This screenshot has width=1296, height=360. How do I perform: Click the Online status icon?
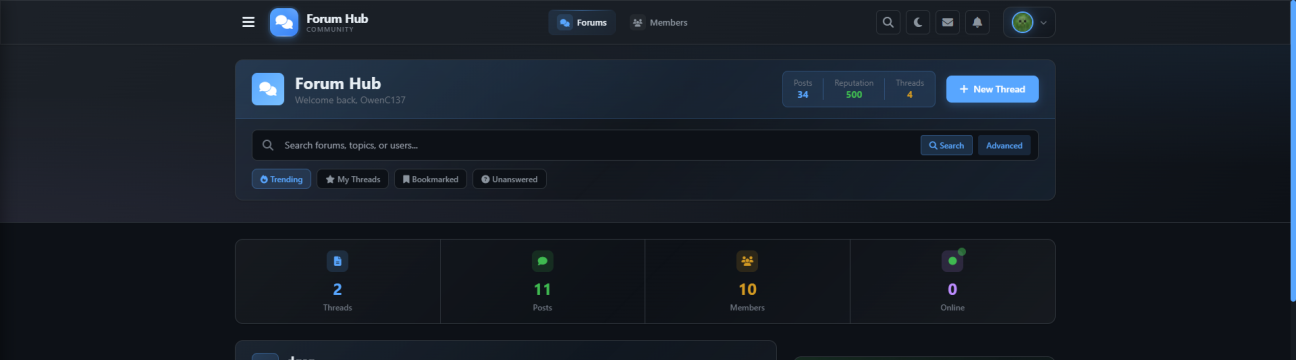[x=952, y=261]
